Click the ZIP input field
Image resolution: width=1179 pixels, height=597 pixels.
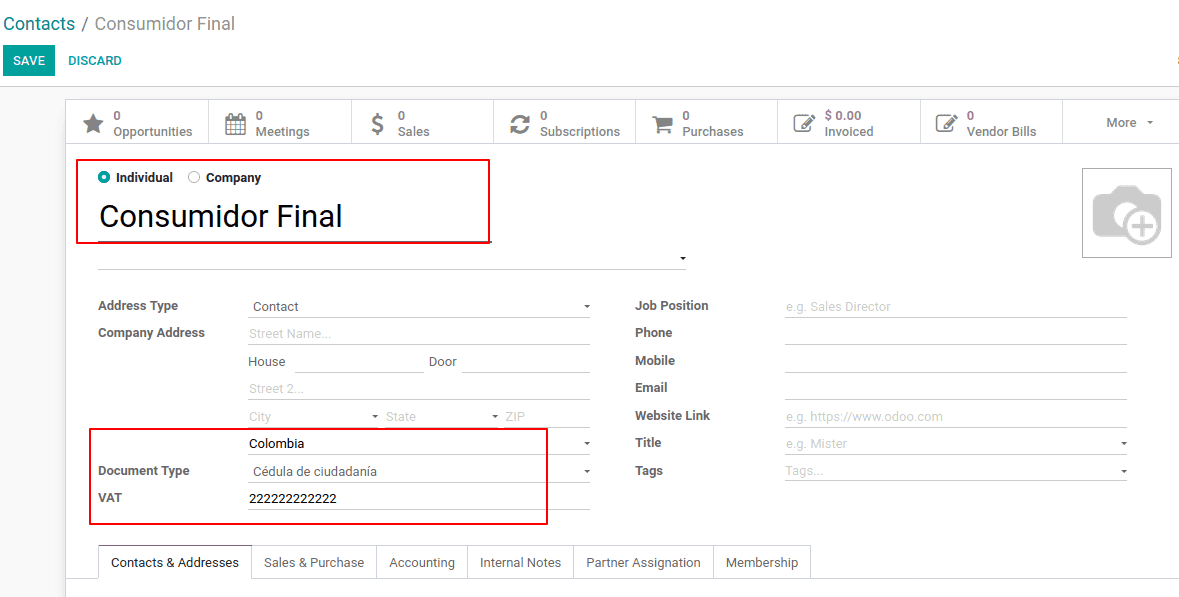coord(547,417)
